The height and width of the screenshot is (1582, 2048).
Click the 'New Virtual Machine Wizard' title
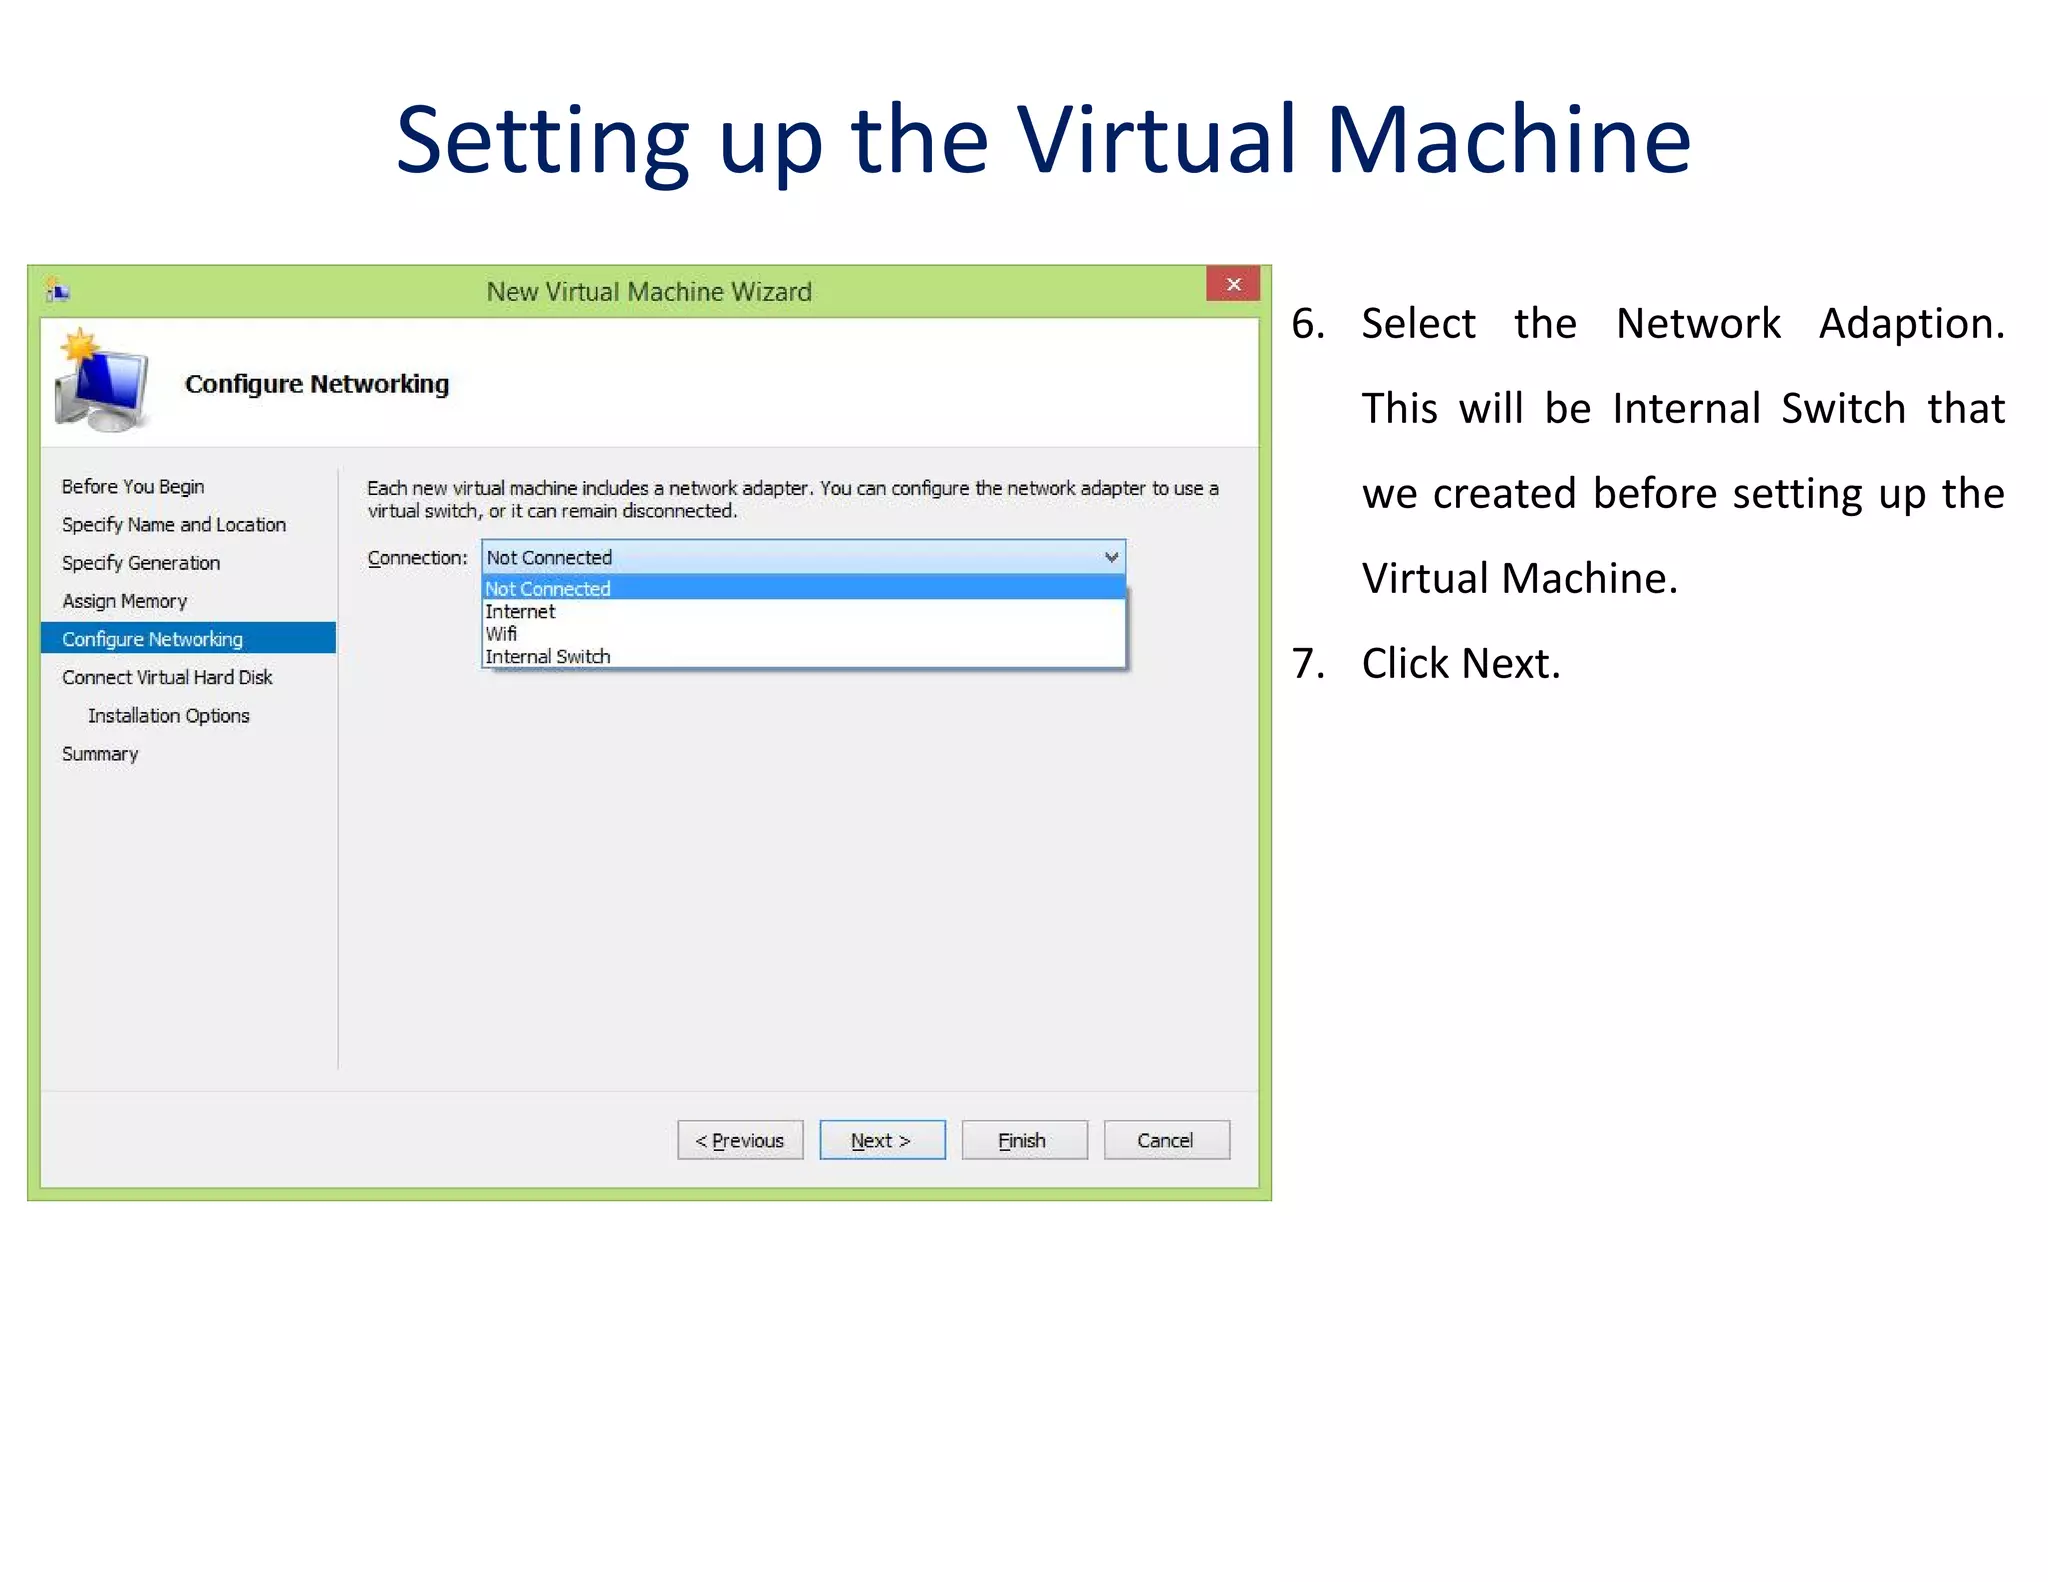click(649, 292)
